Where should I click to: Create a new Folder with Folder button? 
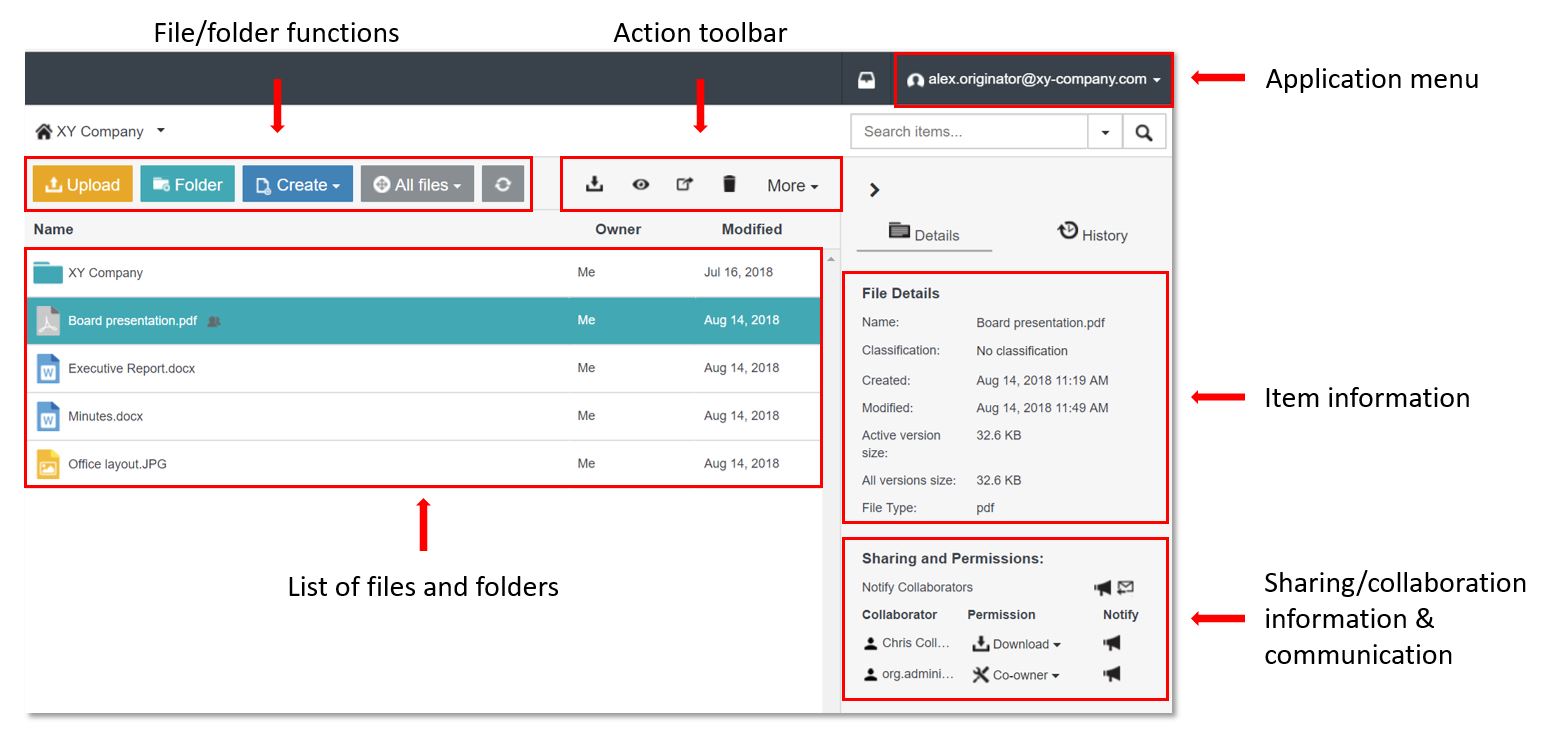click(187, 184)
